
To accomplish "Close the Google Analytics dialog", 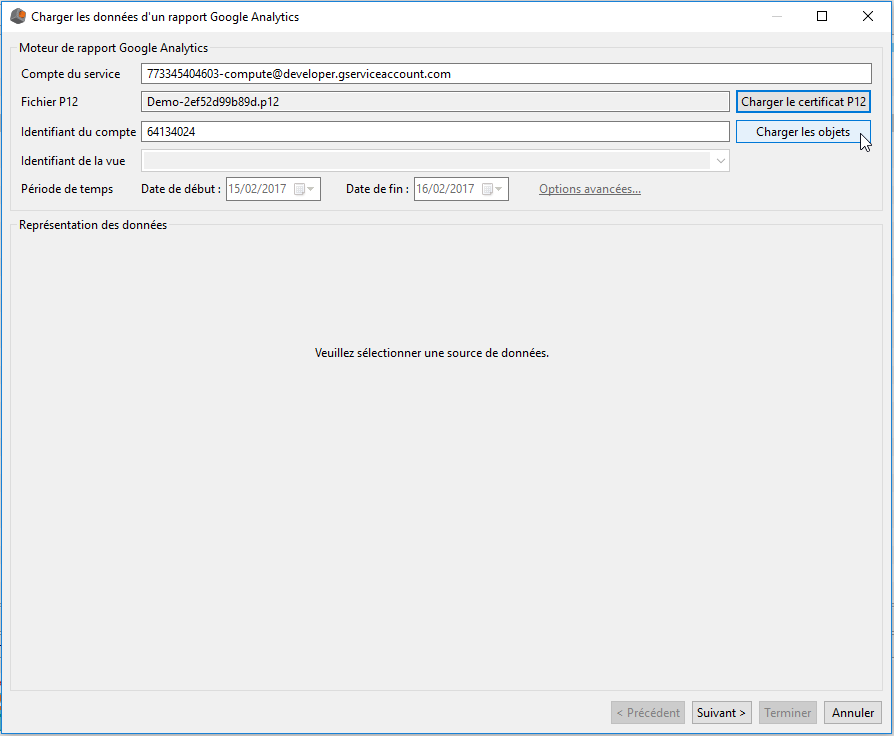I will click(868, 16).
